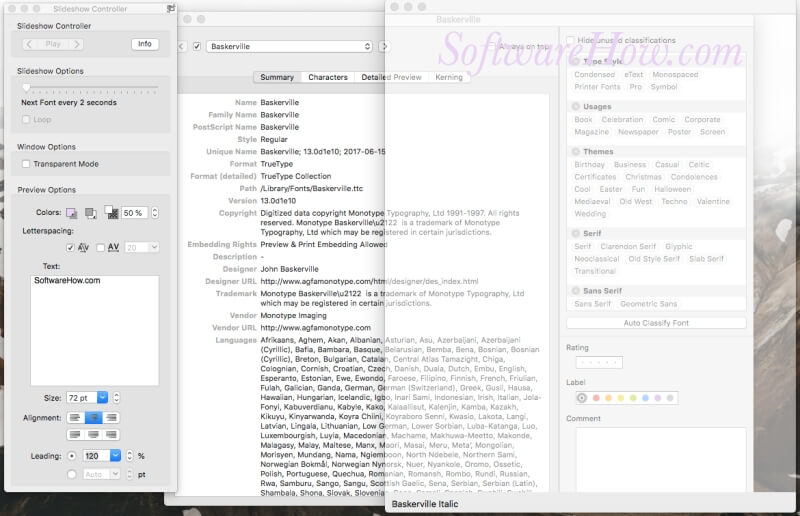Select the Christmas theme tag
Screen dimensions: 800x516
[643, 177]
